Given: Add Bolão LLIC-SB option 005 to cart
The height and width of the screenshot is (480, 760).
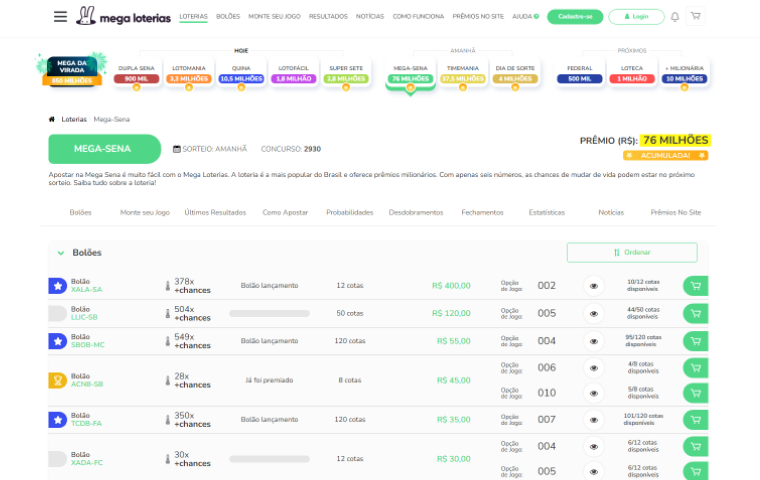Looking at the screenshot, I should [694, 313].
